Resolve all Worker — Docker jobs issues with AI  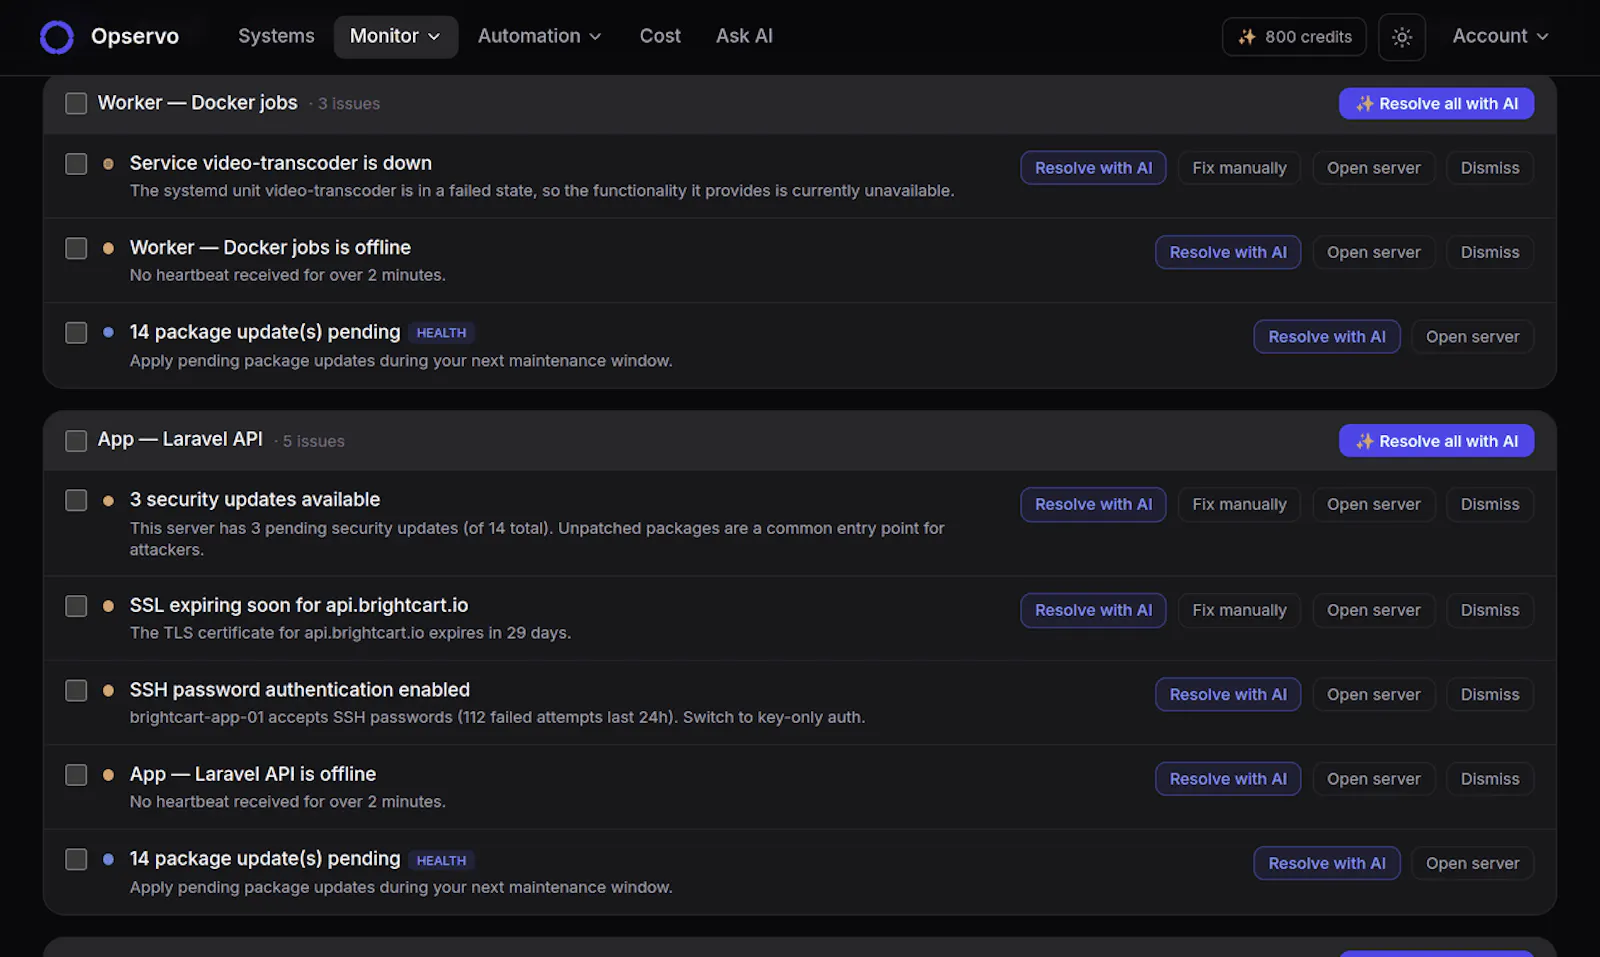[1436, 103]
